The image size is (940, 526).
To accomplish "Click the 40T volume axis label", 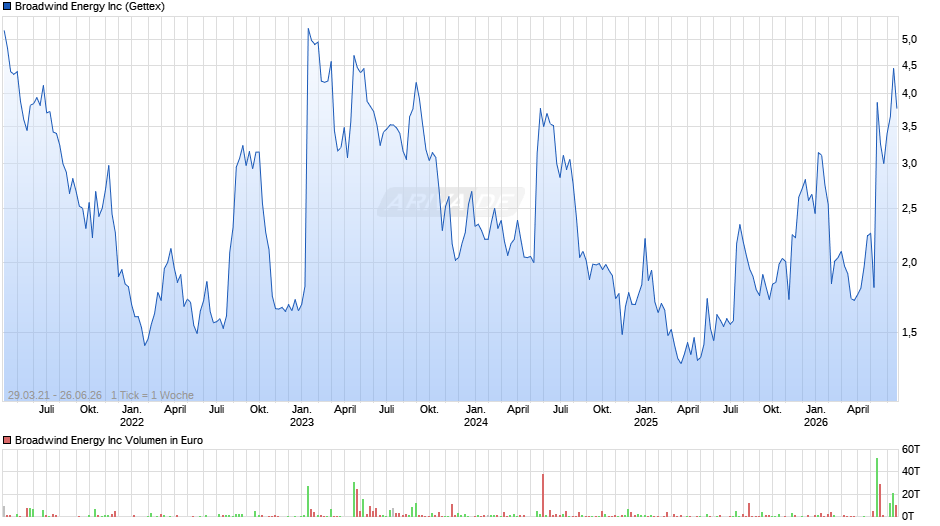I will pyautogui.click(x=911, y=471).
